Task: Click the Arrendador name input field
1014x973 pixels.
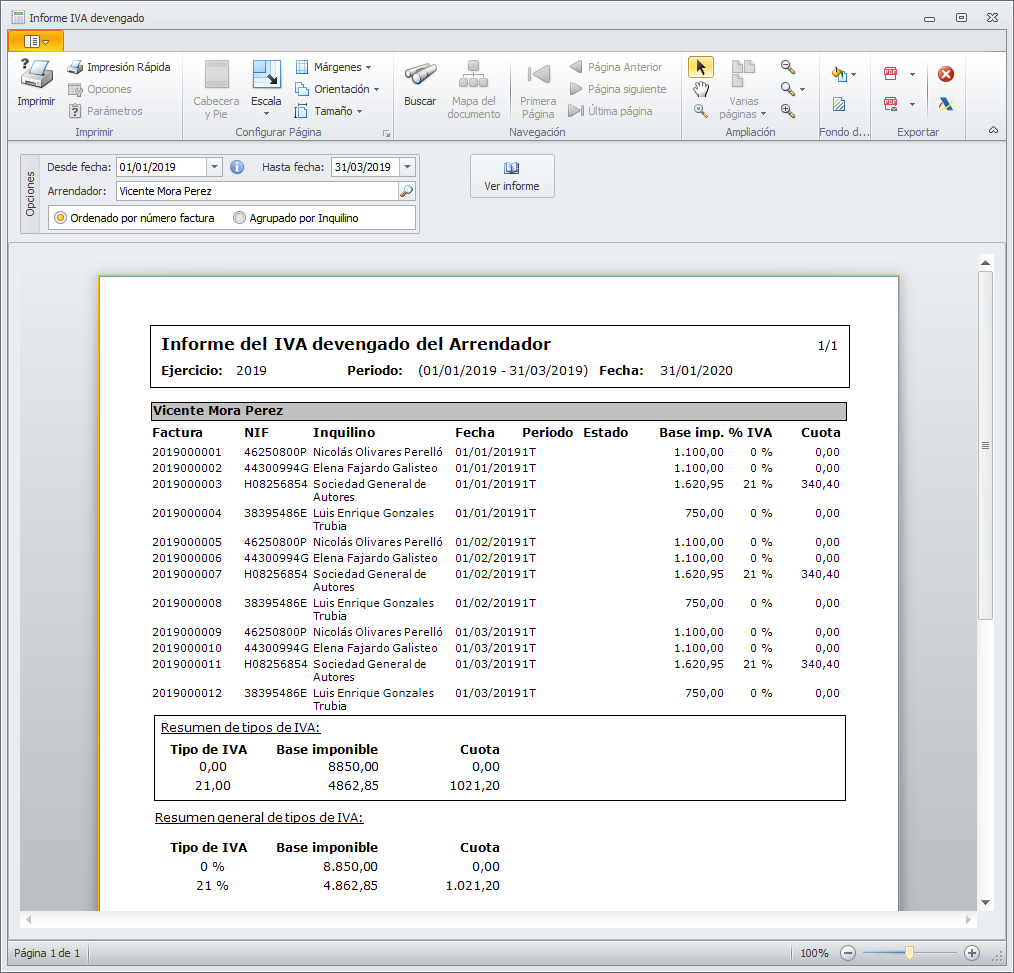Action: 256,191
